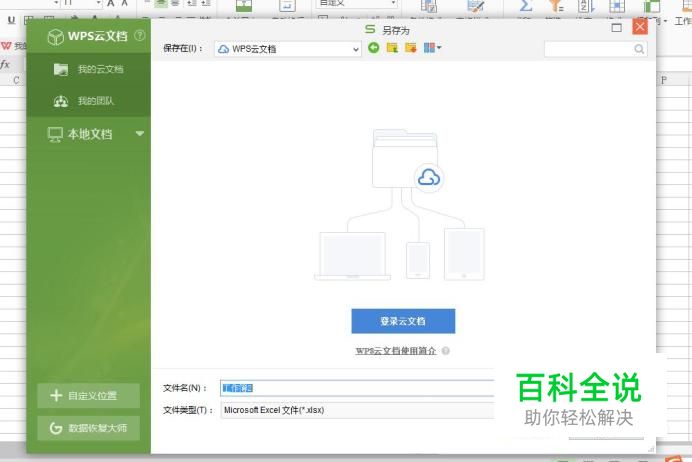Open the view mode dropdown icon

(432, 48)
